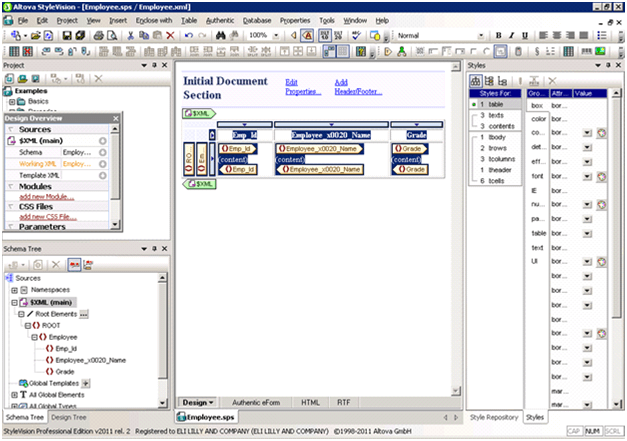The image size is (627, 441).
Task: Open the zoom 100% dropdown
Action: (x=276, y=36)
